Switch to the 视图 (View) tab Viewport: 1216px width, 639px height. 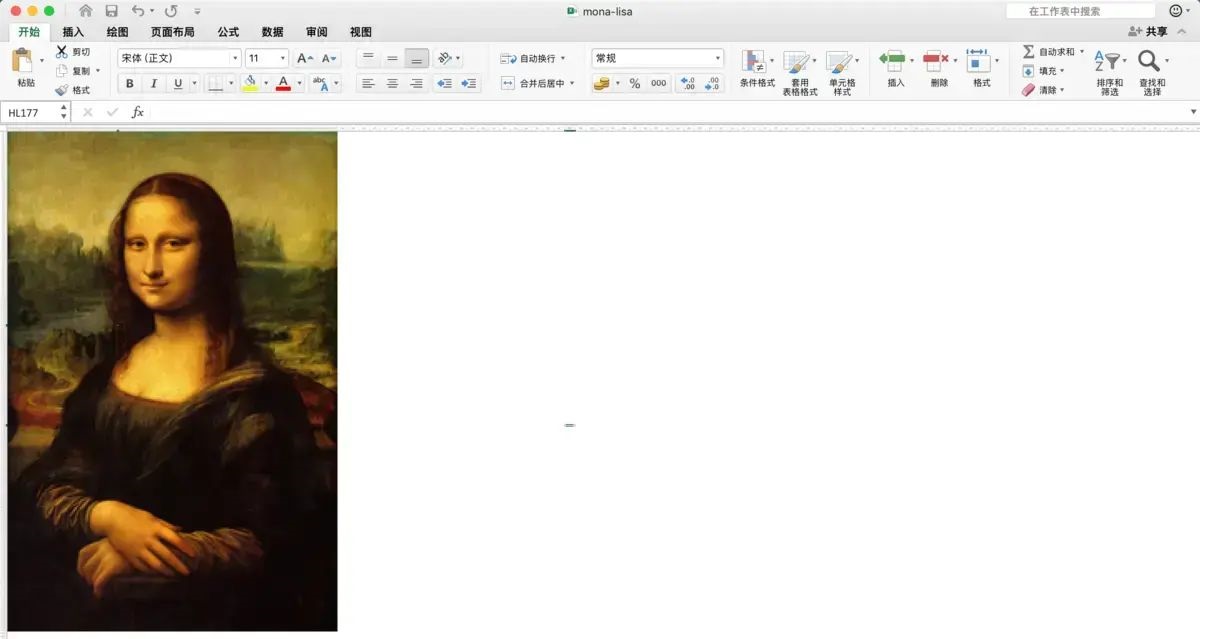361,32
